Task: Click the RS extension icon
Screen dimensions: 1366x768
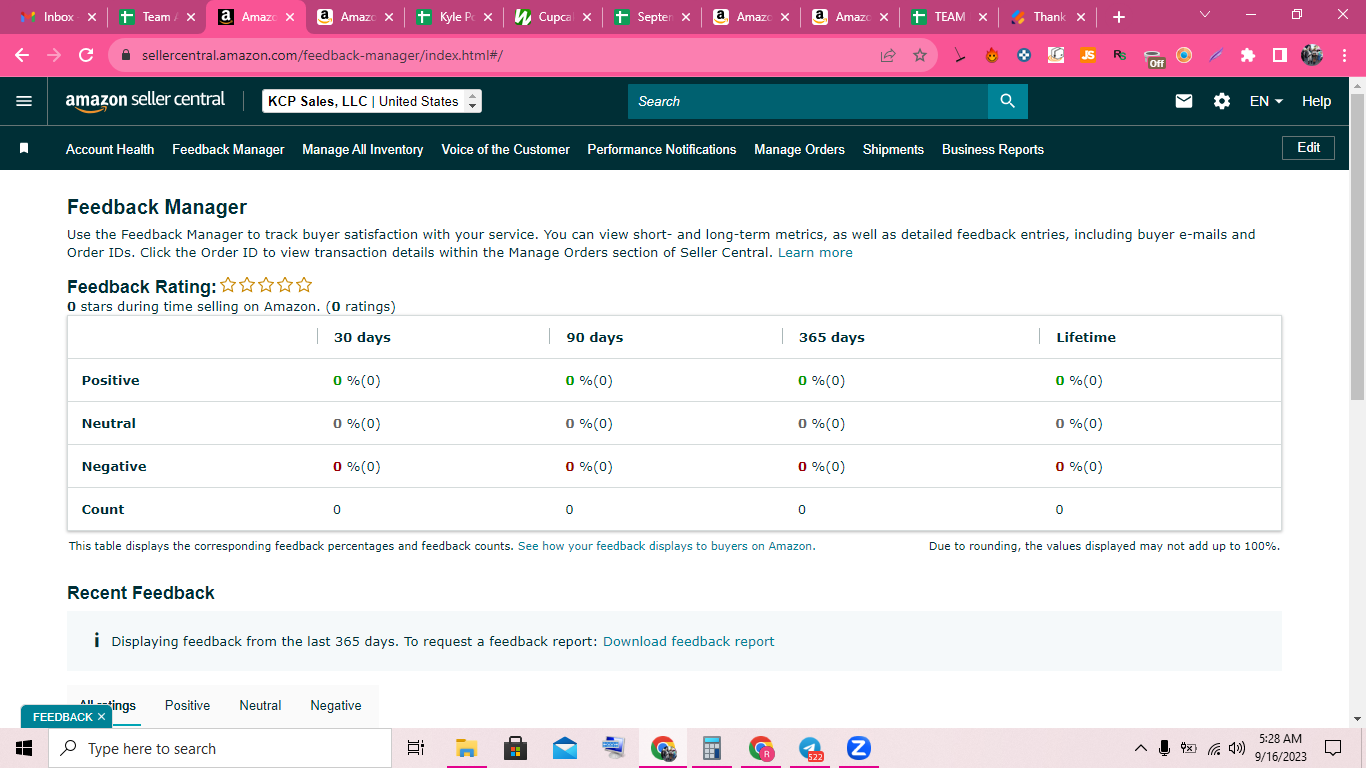Action: tap(1120, 56)
